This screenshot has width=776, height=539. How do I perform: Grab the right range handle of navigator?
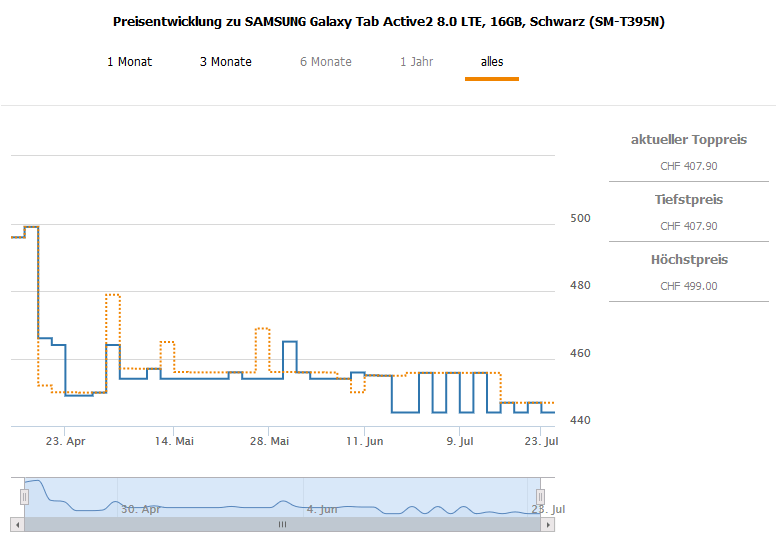click(x=540, y=497)
